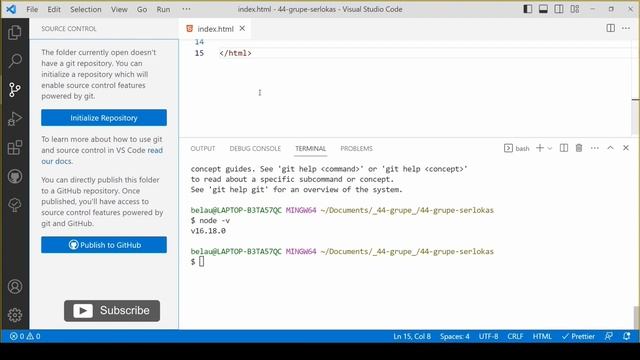This screenshot has height=360, width=640.
Task: Toggle the secondary side bar layout icon
Action: click(x=559, y=9)
